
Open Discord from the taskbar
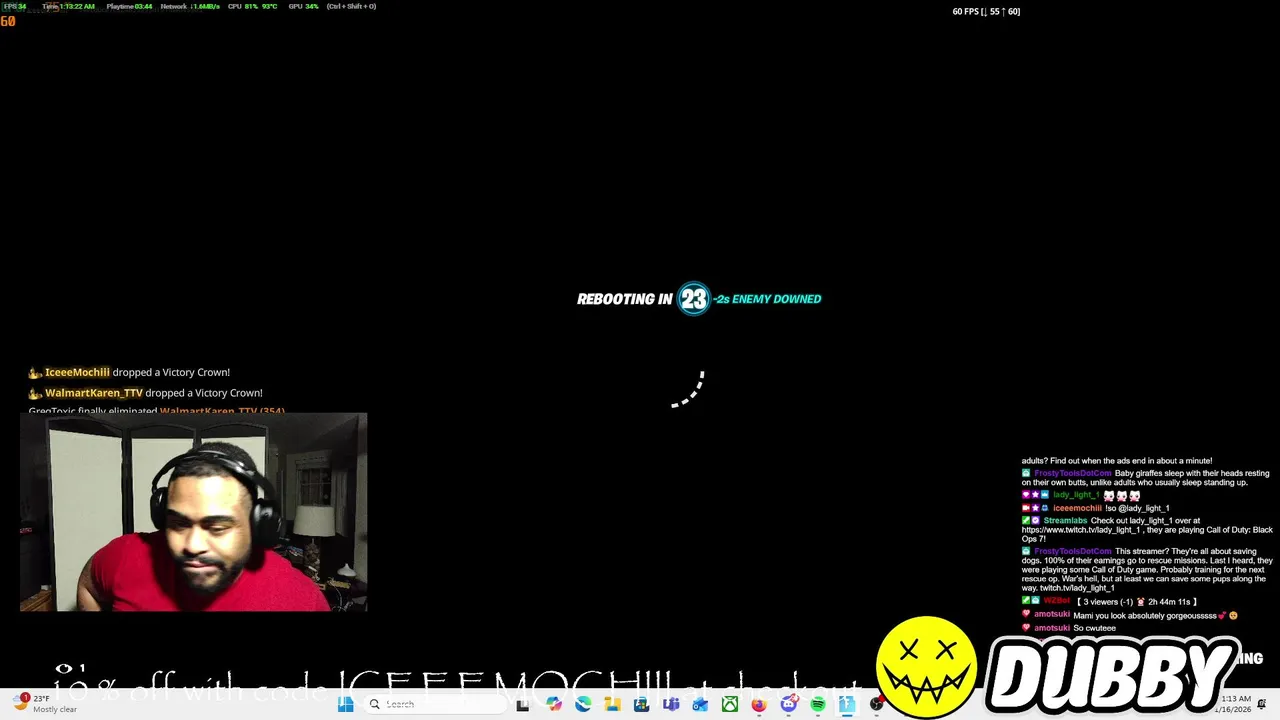789,704
